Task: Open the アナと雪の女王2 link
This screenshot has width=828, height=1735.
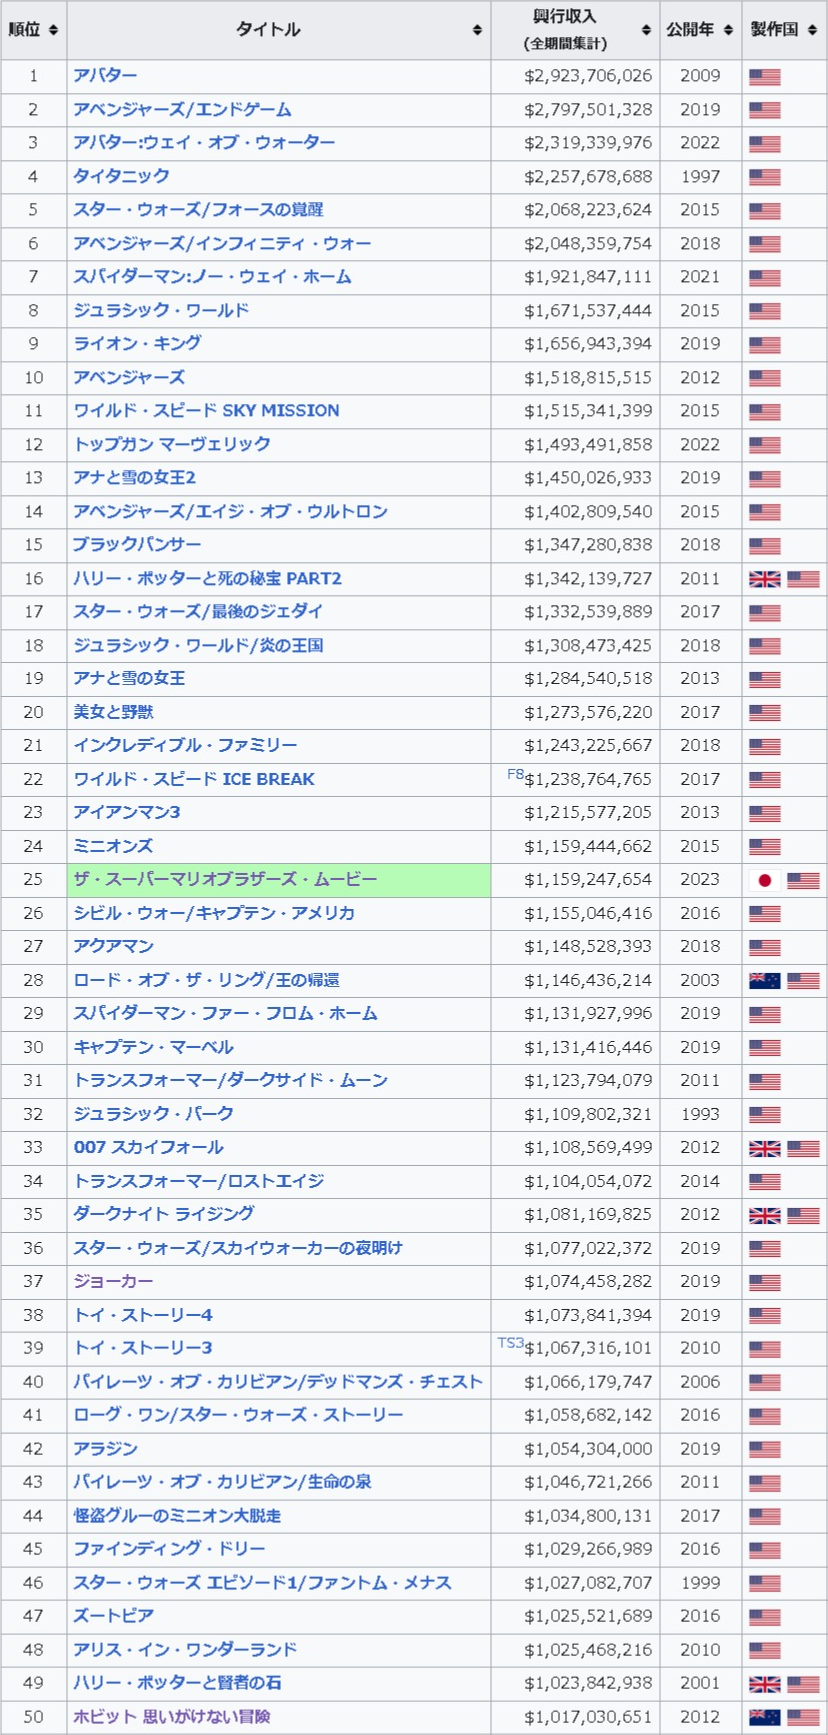Action: point(134,477)
